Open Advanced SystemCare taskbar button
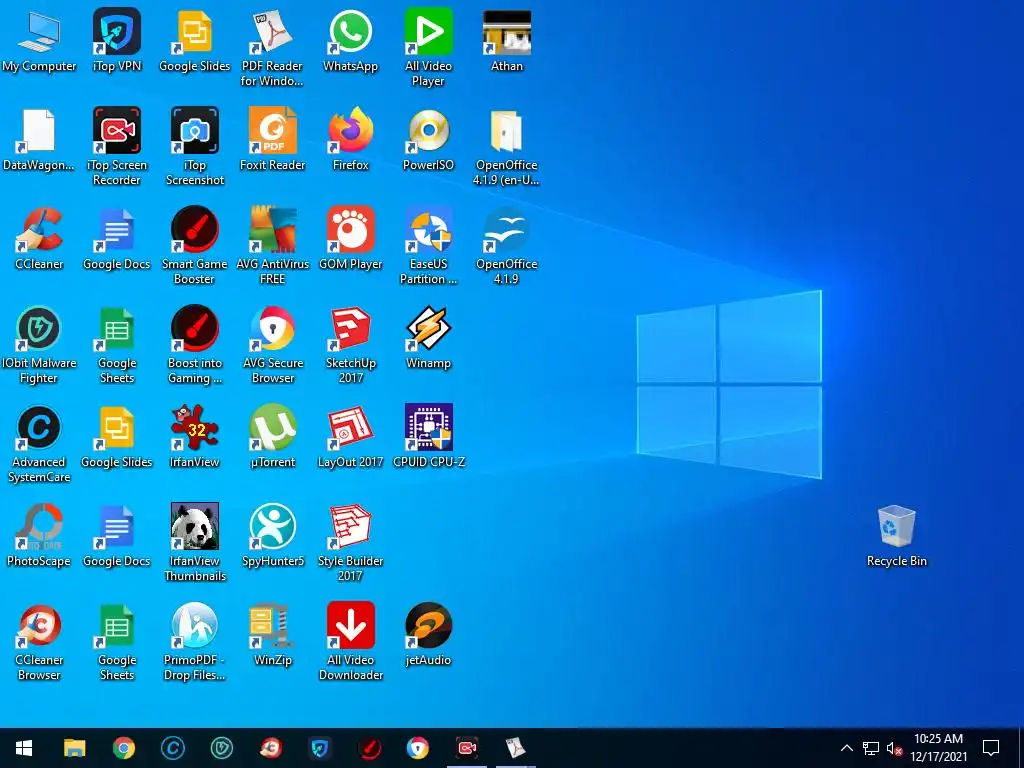The width and height of the screenshot is (1024, 768). coord(172,748)
